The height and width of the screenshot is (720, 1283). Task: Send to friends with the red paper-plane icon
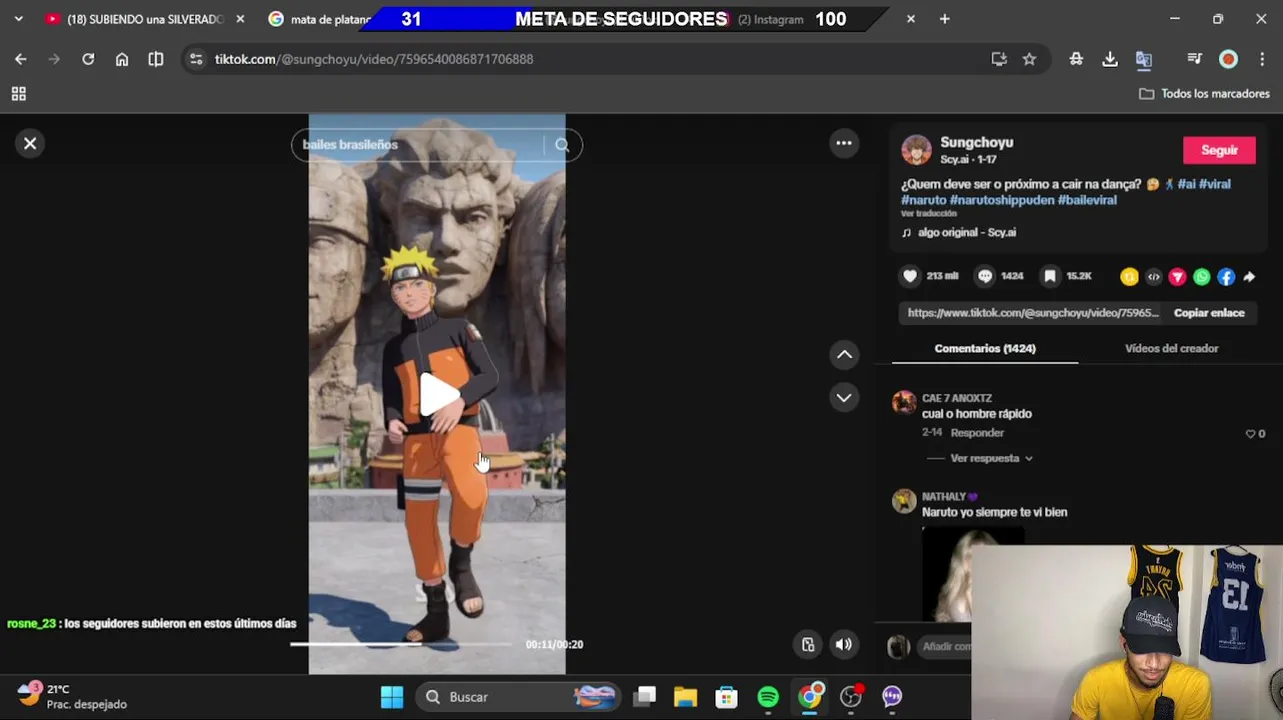(x=1177, y=277)
